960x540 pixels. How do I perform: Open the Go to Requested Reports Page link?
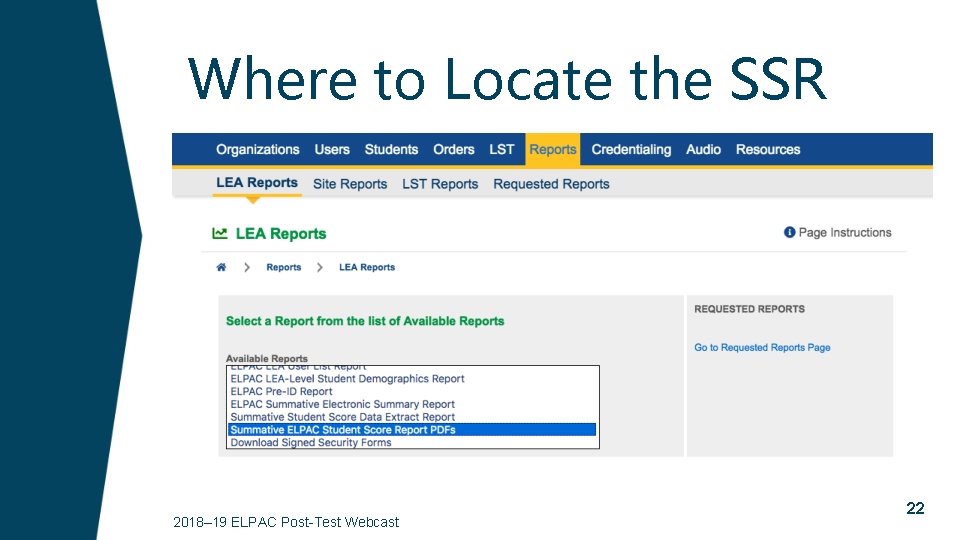click(762, 347)
